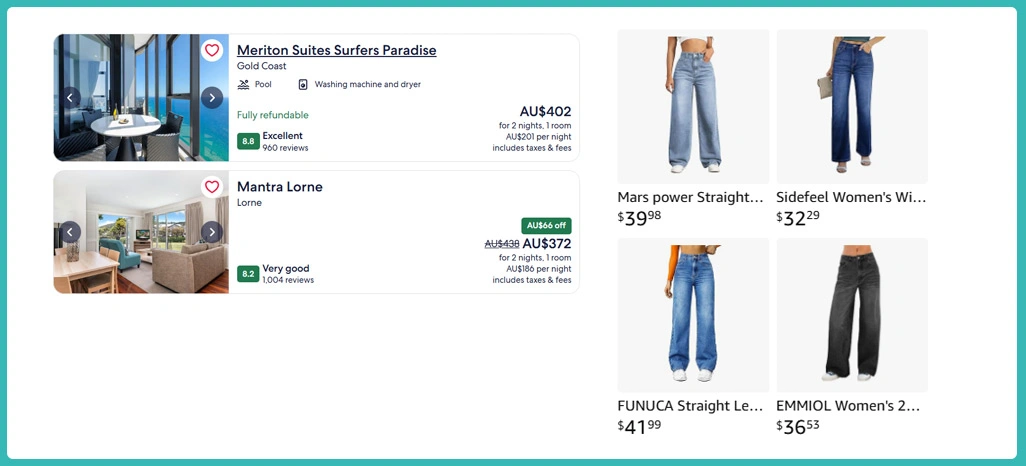The height and width of the screenshot is (466, 1026).
Task: Click the 8.2 rating badge
Action: pyautogui.click(x=248, y=274)
